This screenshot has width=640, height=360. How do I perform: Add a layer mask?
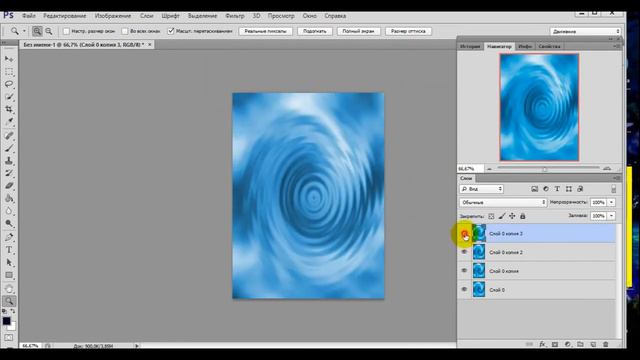pos(555,344)
